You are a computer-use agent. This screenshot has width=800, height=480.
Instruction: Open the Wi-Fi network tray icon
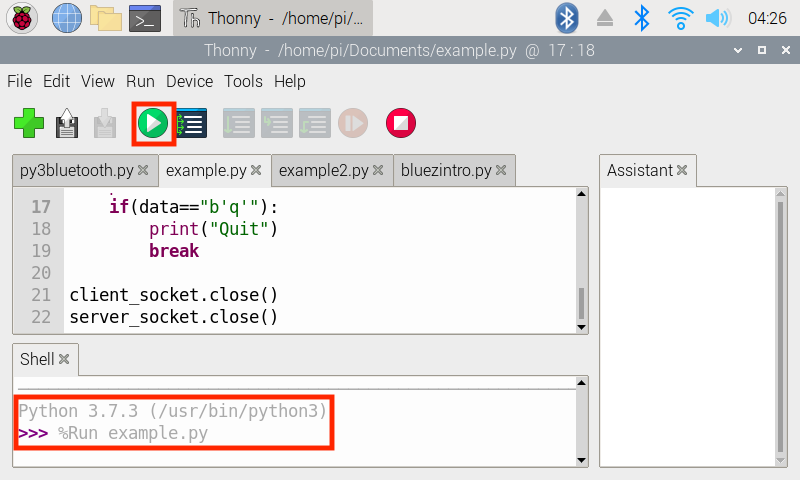click(x=681, y=18)
